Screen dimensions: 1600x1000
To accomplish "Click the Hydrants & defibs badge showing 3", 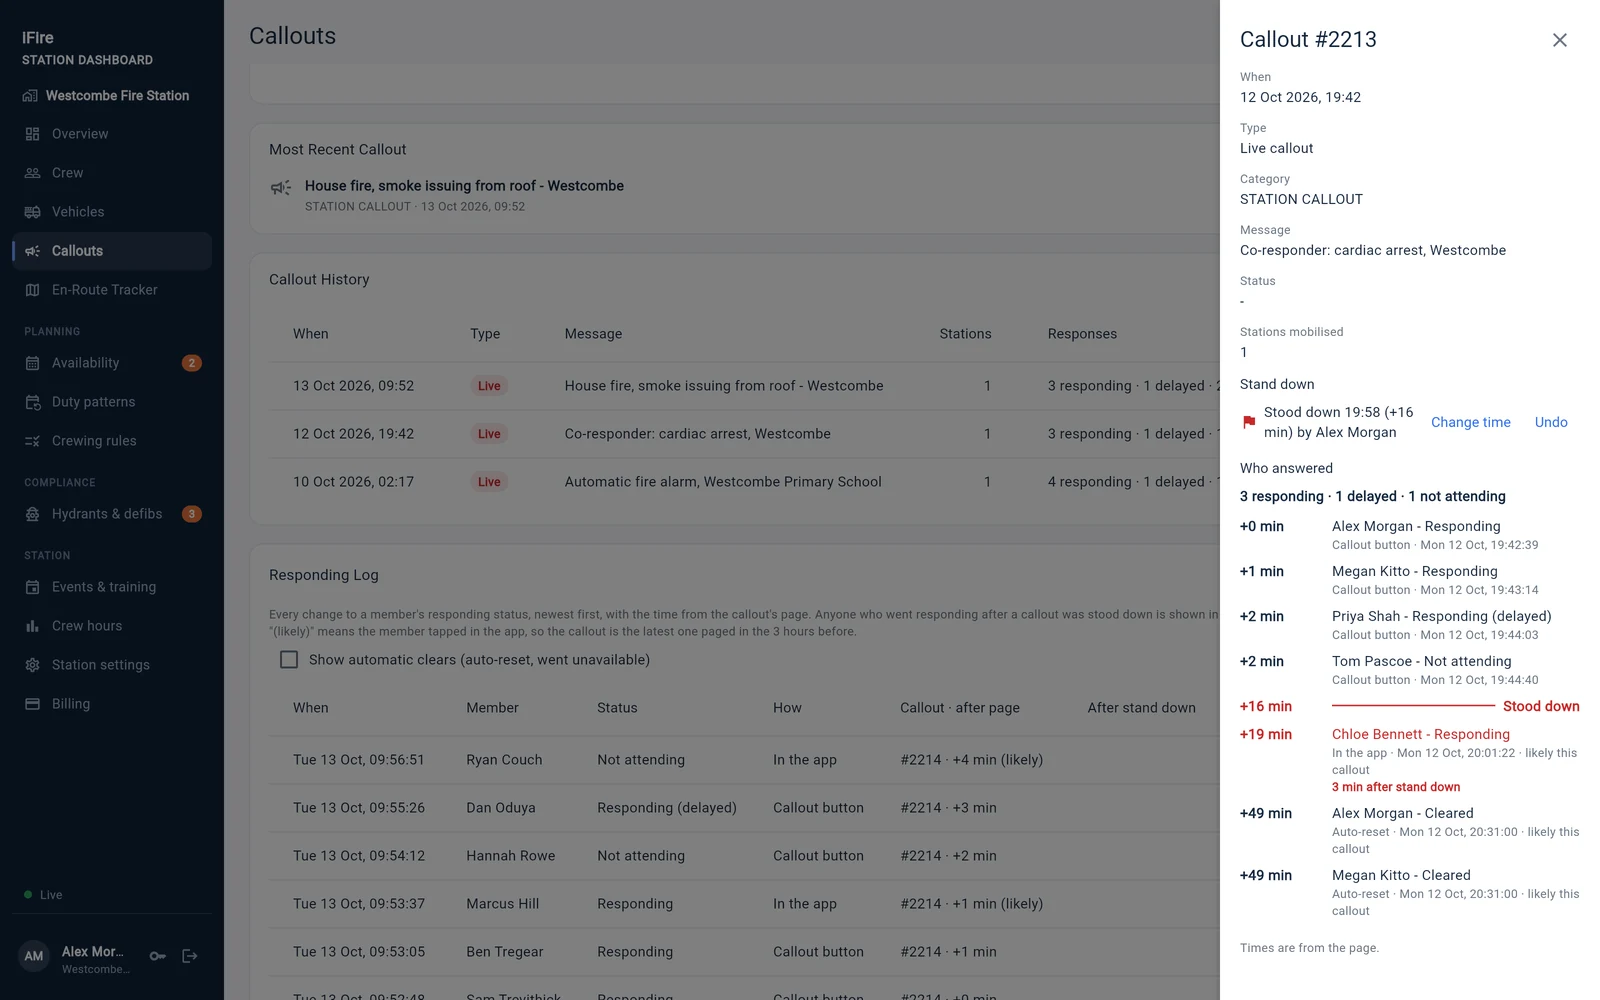I will [x=192, y=514].
